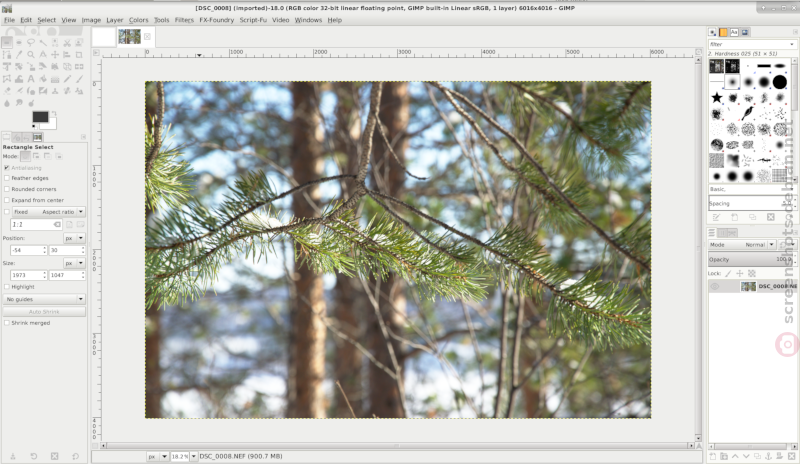Open the Colors menu
Screen dimensions: 800x464
tap(138, 20)
